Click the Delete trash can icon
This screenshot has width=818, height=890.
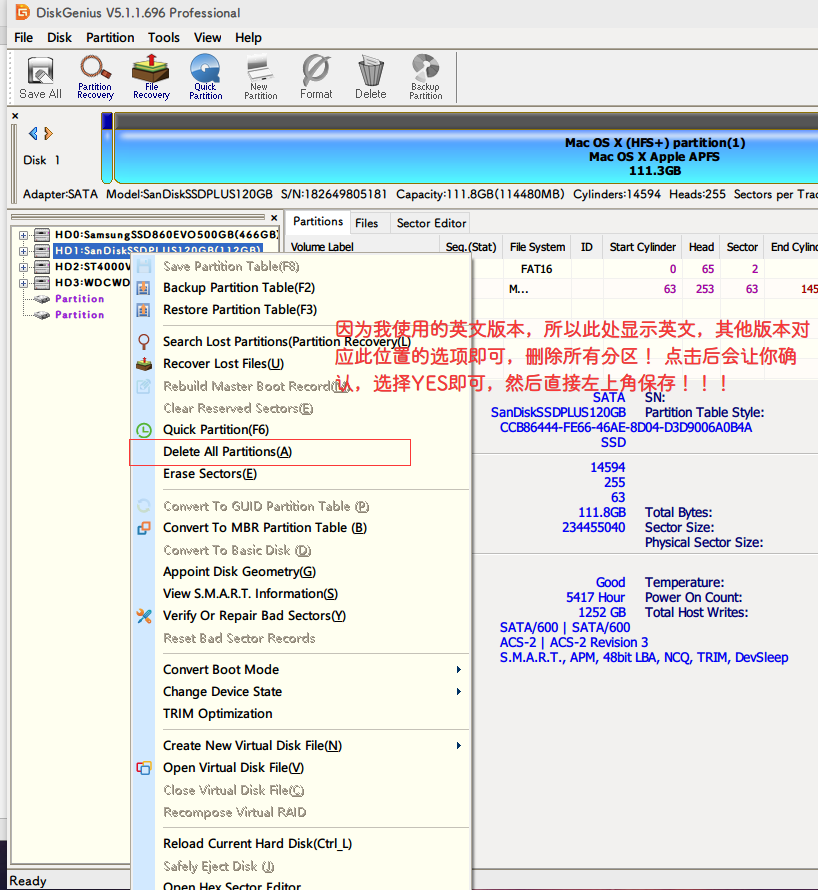coord(371,78)
